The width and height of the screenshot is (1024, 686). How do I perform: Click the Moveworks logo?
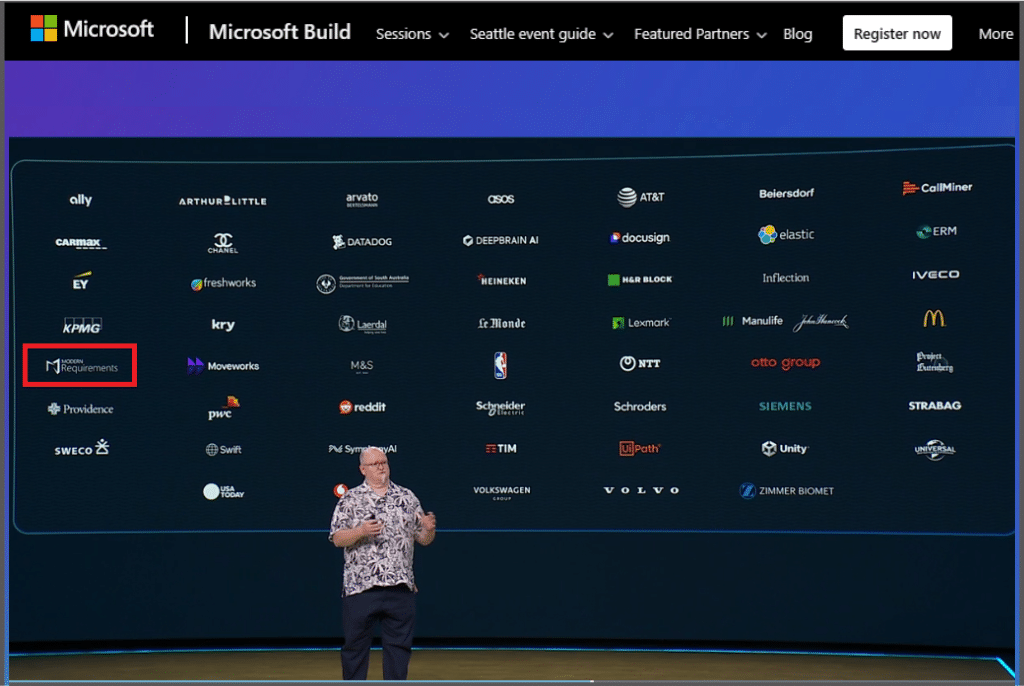point(223,366)
